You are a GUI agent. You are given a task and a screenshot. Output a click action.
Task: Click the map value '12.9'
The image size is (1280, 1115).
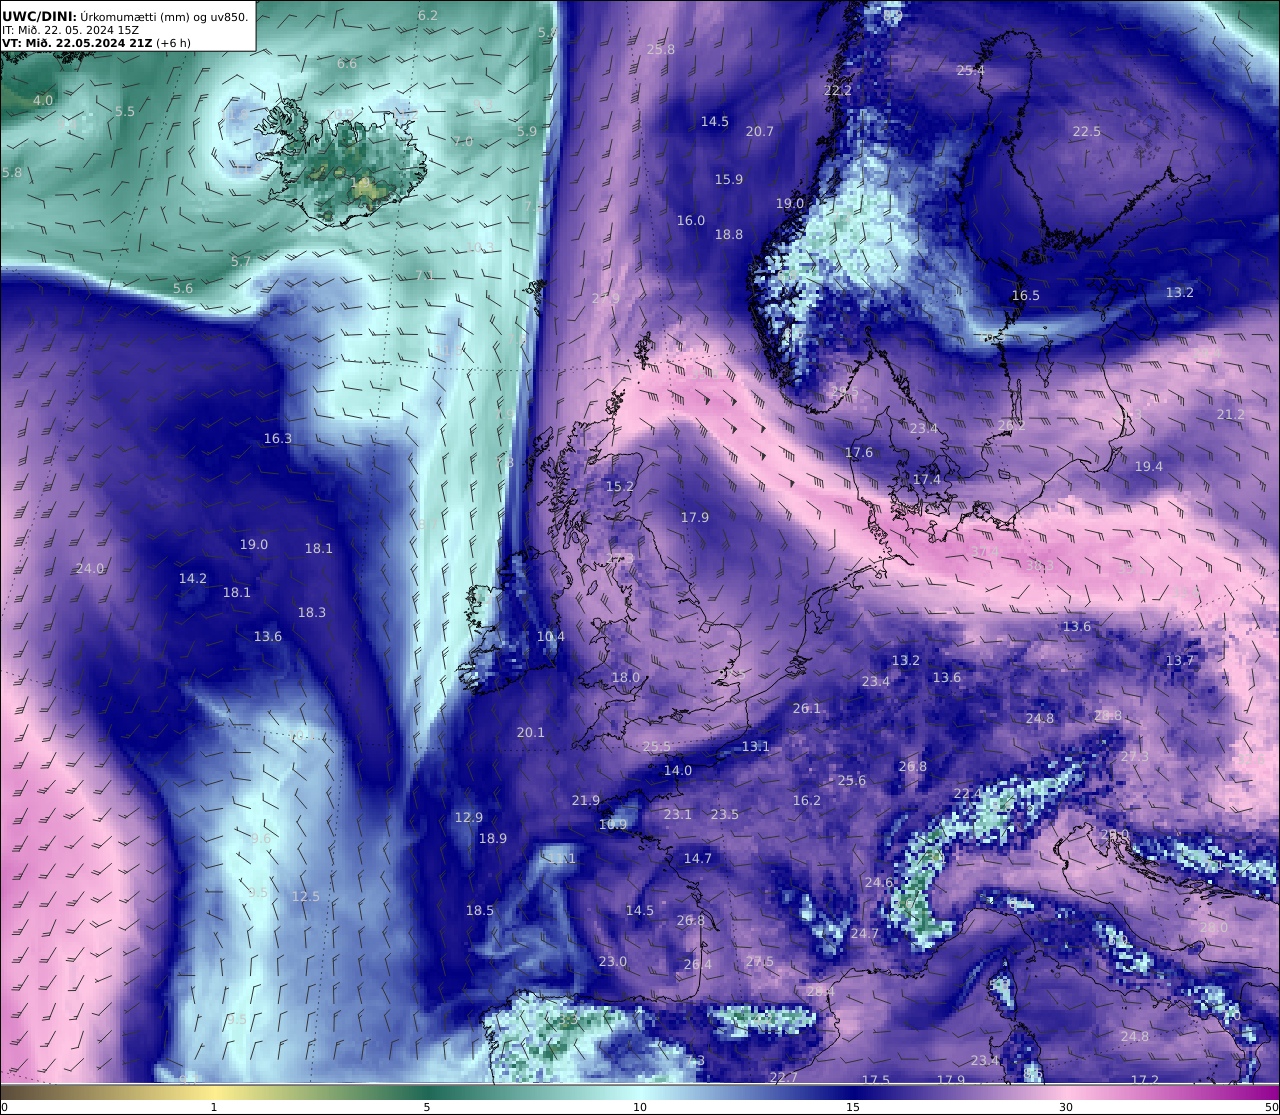[x=469, y=817]
